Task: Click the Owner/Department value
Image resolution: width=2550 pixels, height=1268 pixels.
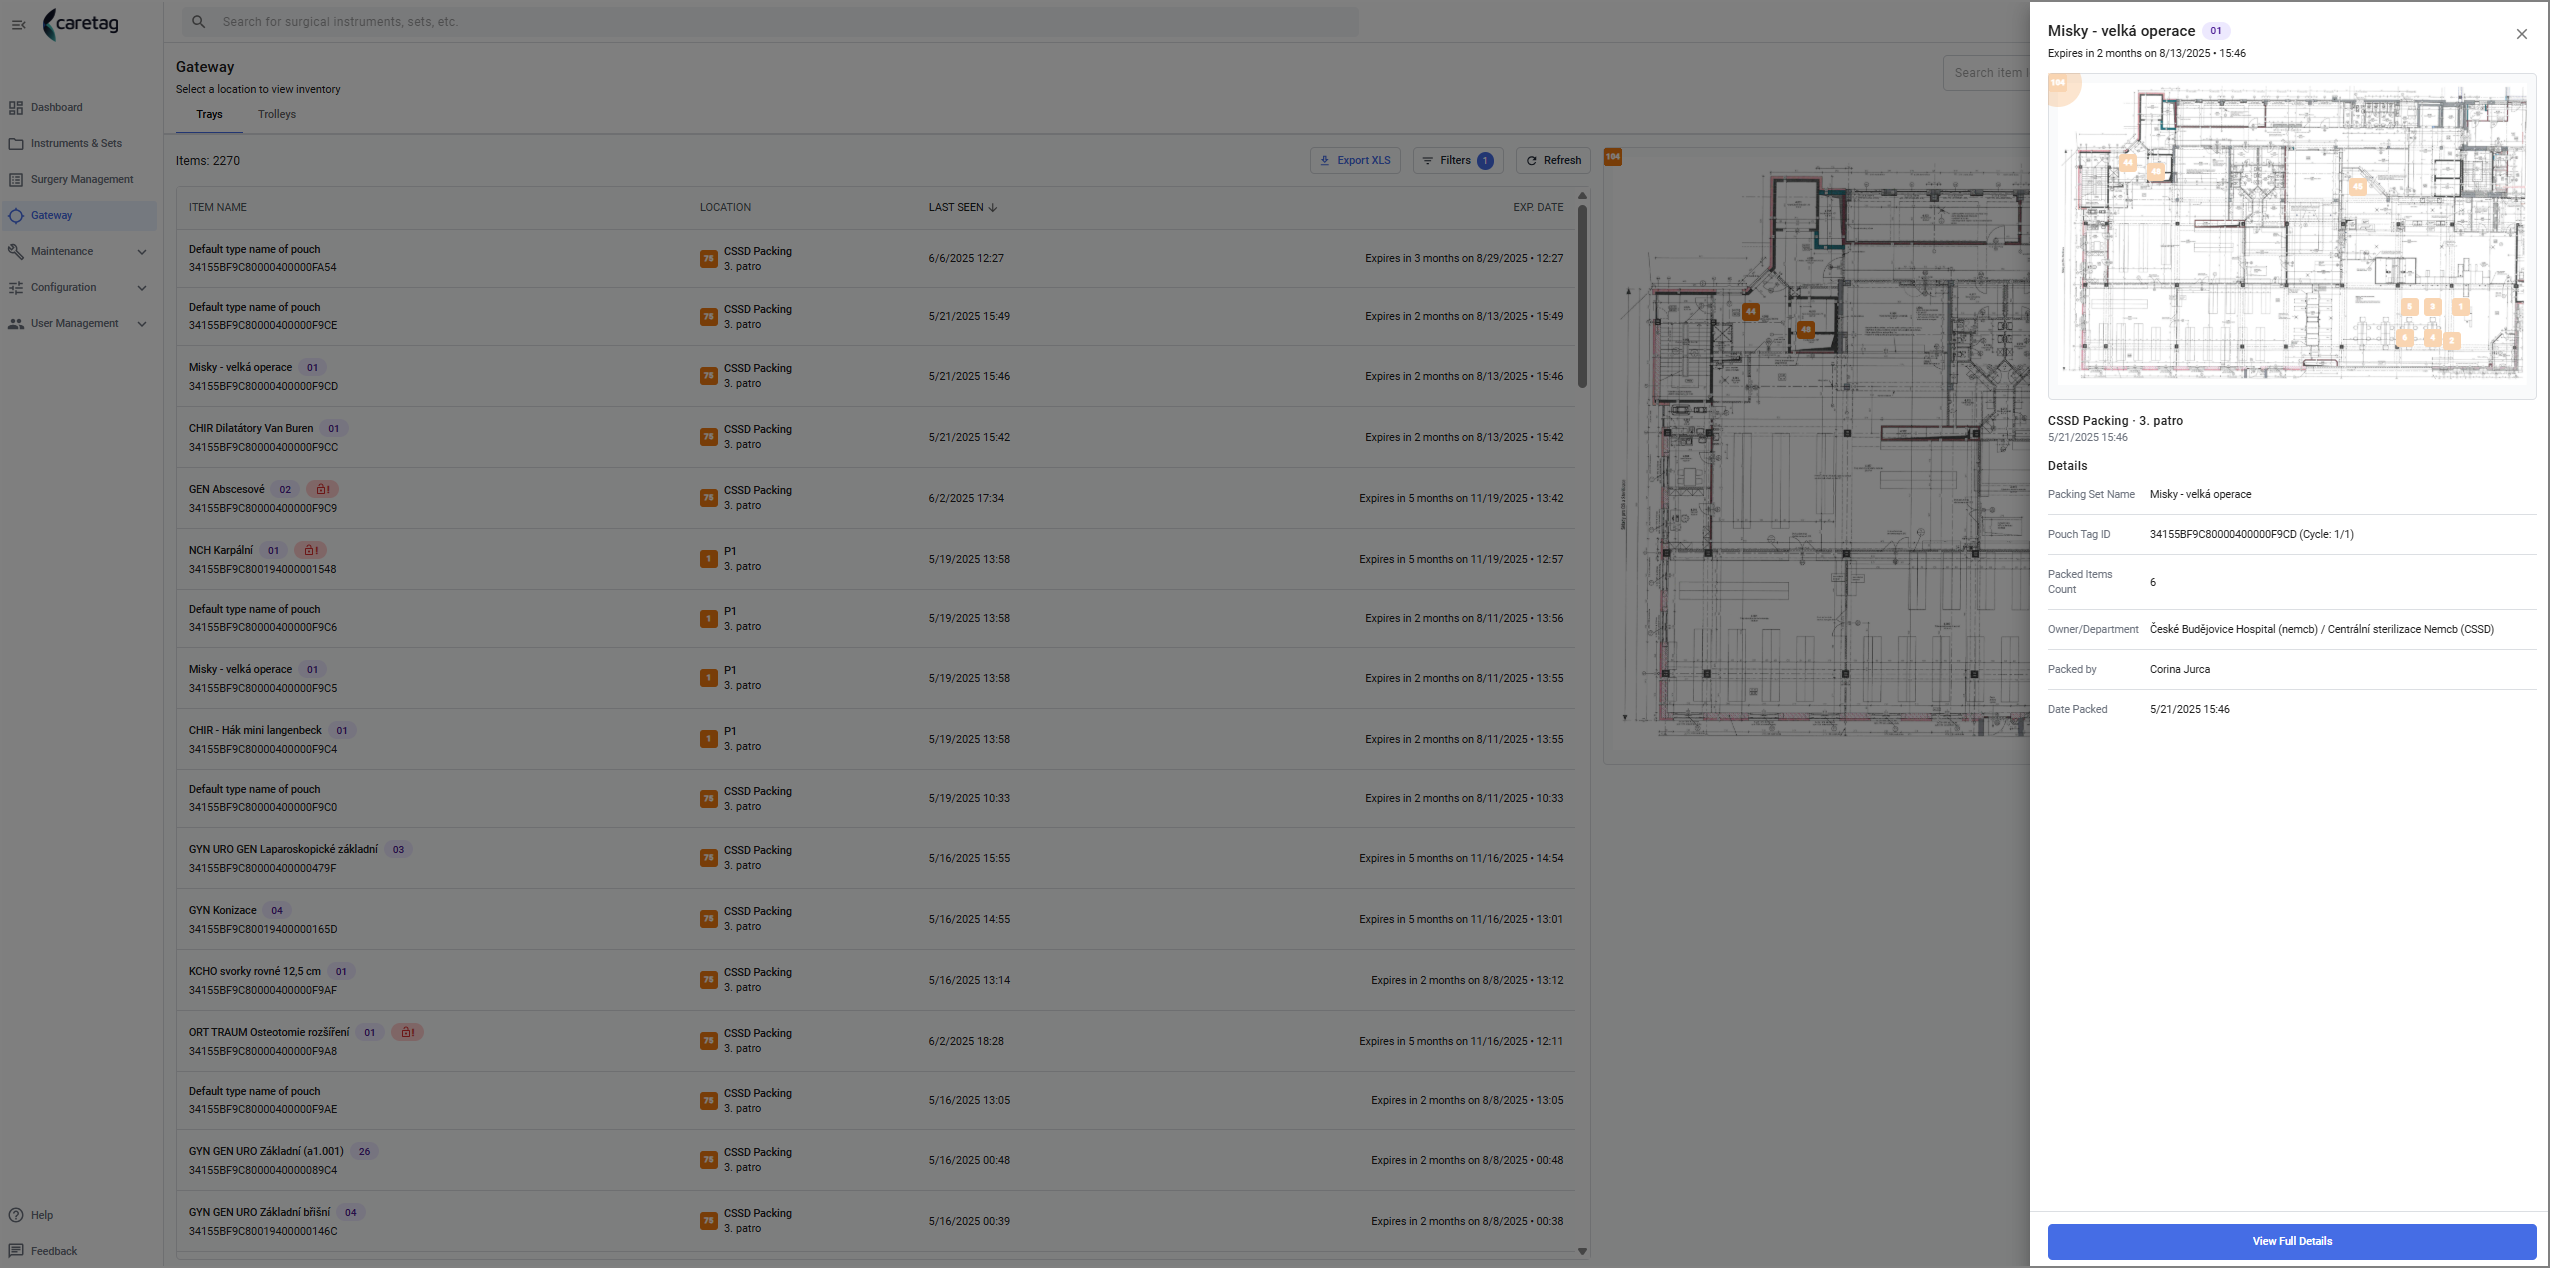Action: click(x=2321, y=630)
